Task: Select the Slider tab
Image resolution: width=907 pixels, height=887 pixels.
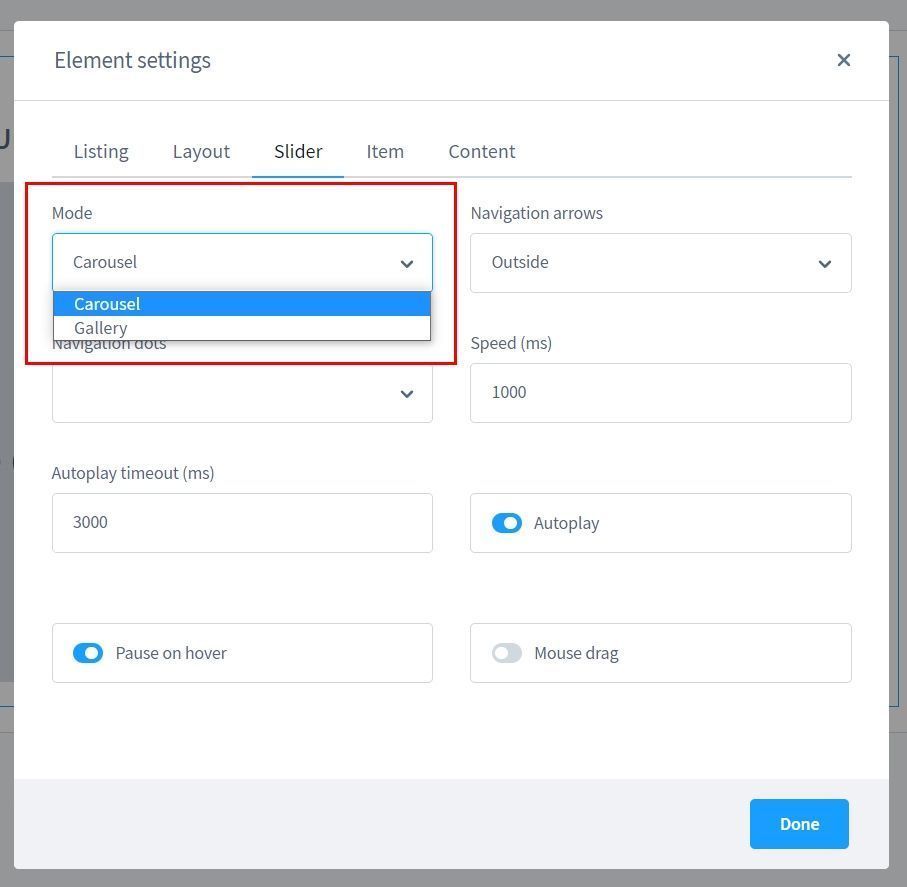Action: tap(298, 152)
